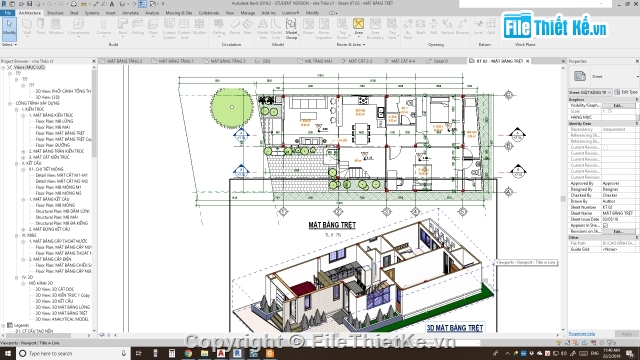Viewport: 640px width, 360px height.
Task: Click the Ramp tool icon
Action: (235, 24)
